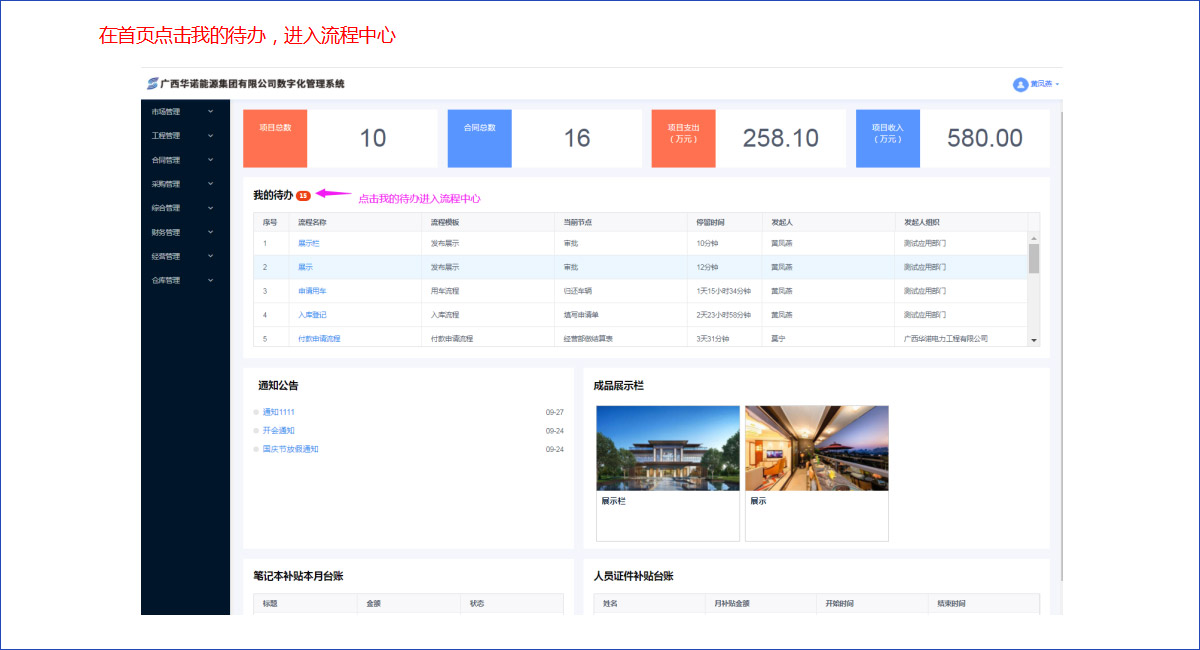
Task: Click the 通知公告 section heading
Action: [x=278, y=386]
